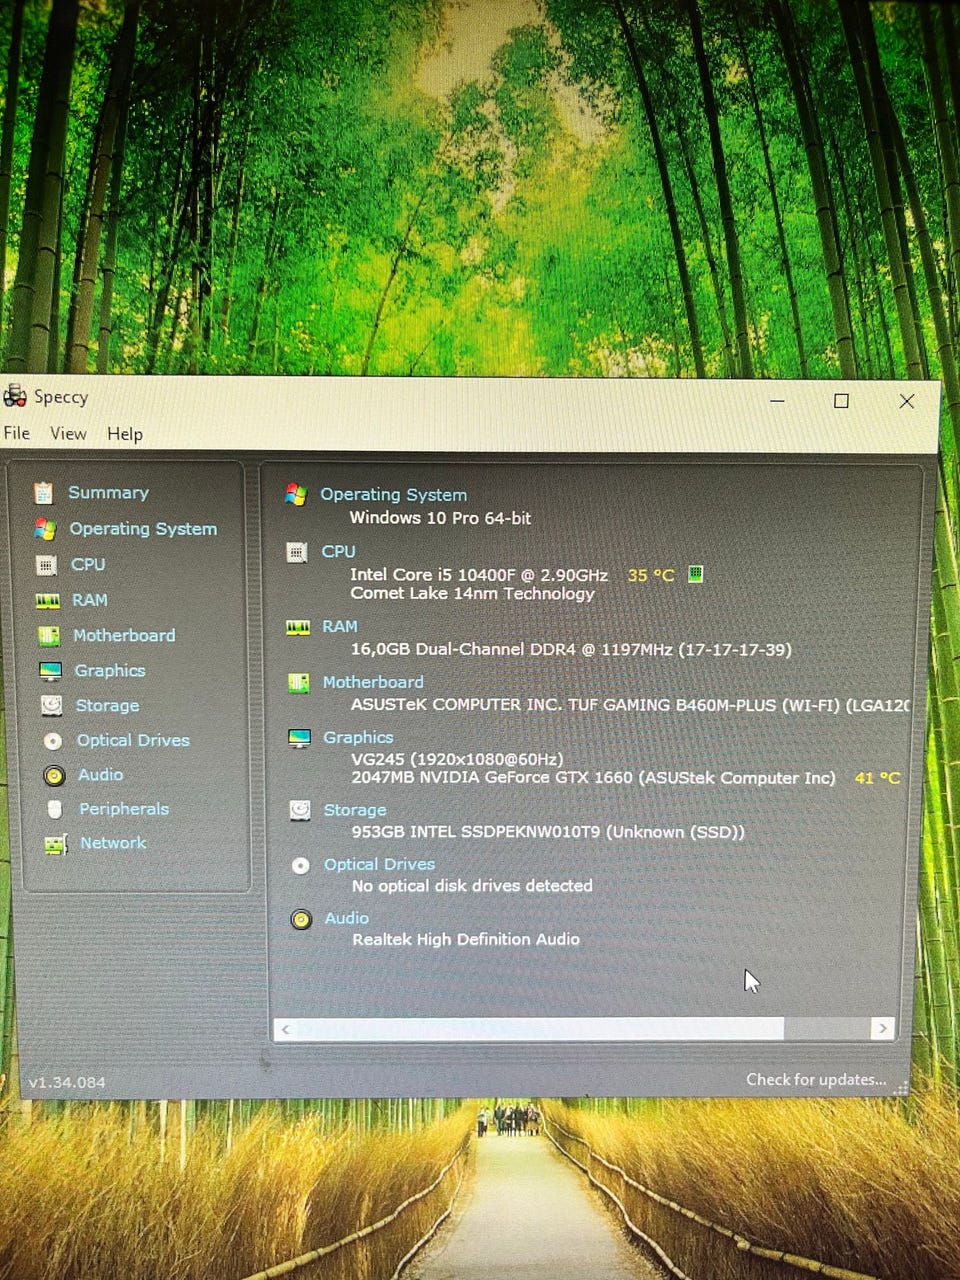Click the Optical Drives heading link in summary
960x1280 pixels.
pyautogui.click(x=379, y=864)
